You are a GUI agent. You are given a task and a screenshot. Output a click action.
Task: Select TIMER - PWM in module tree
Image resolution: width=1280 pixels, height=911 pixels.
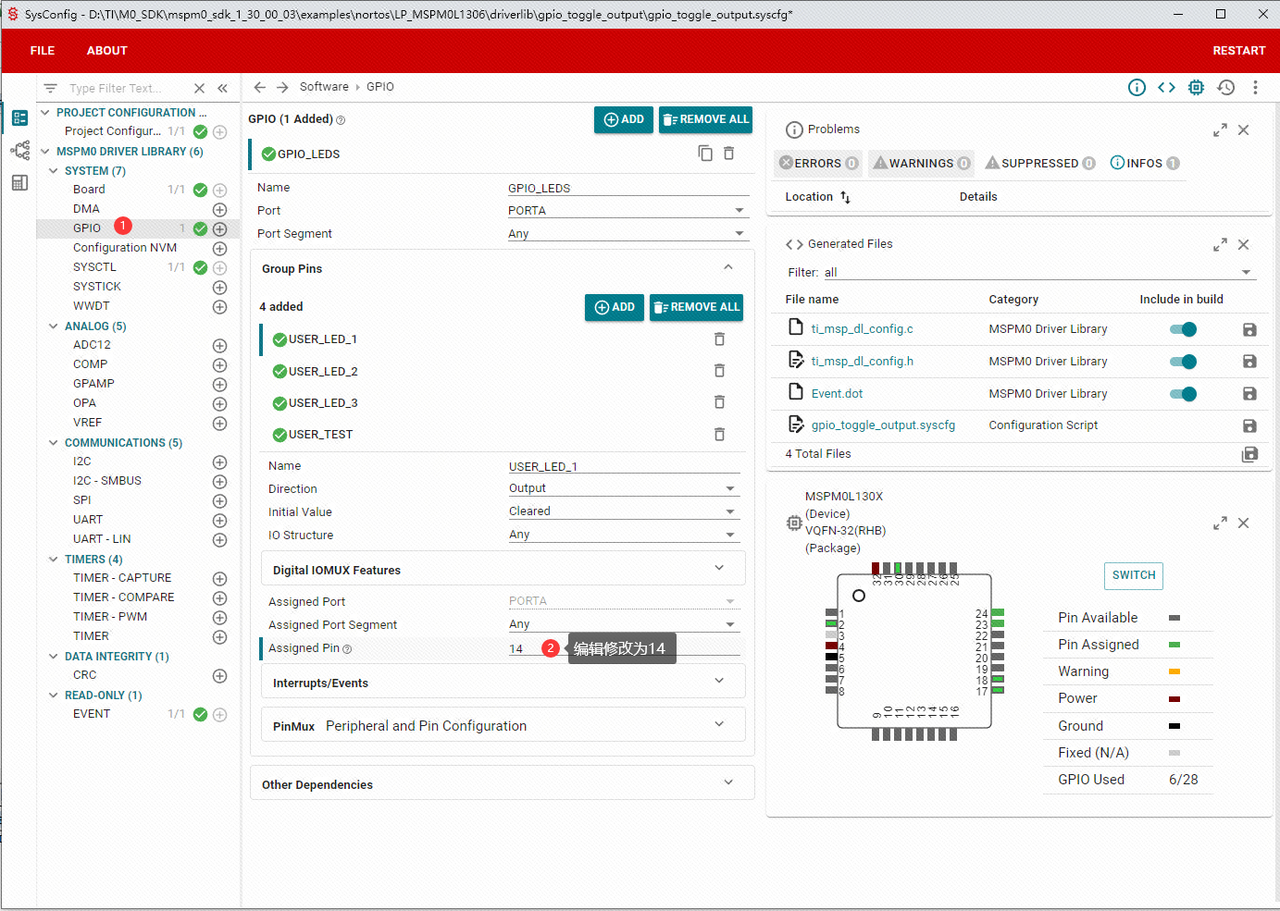pyautogui.click(x=110, y=617)
